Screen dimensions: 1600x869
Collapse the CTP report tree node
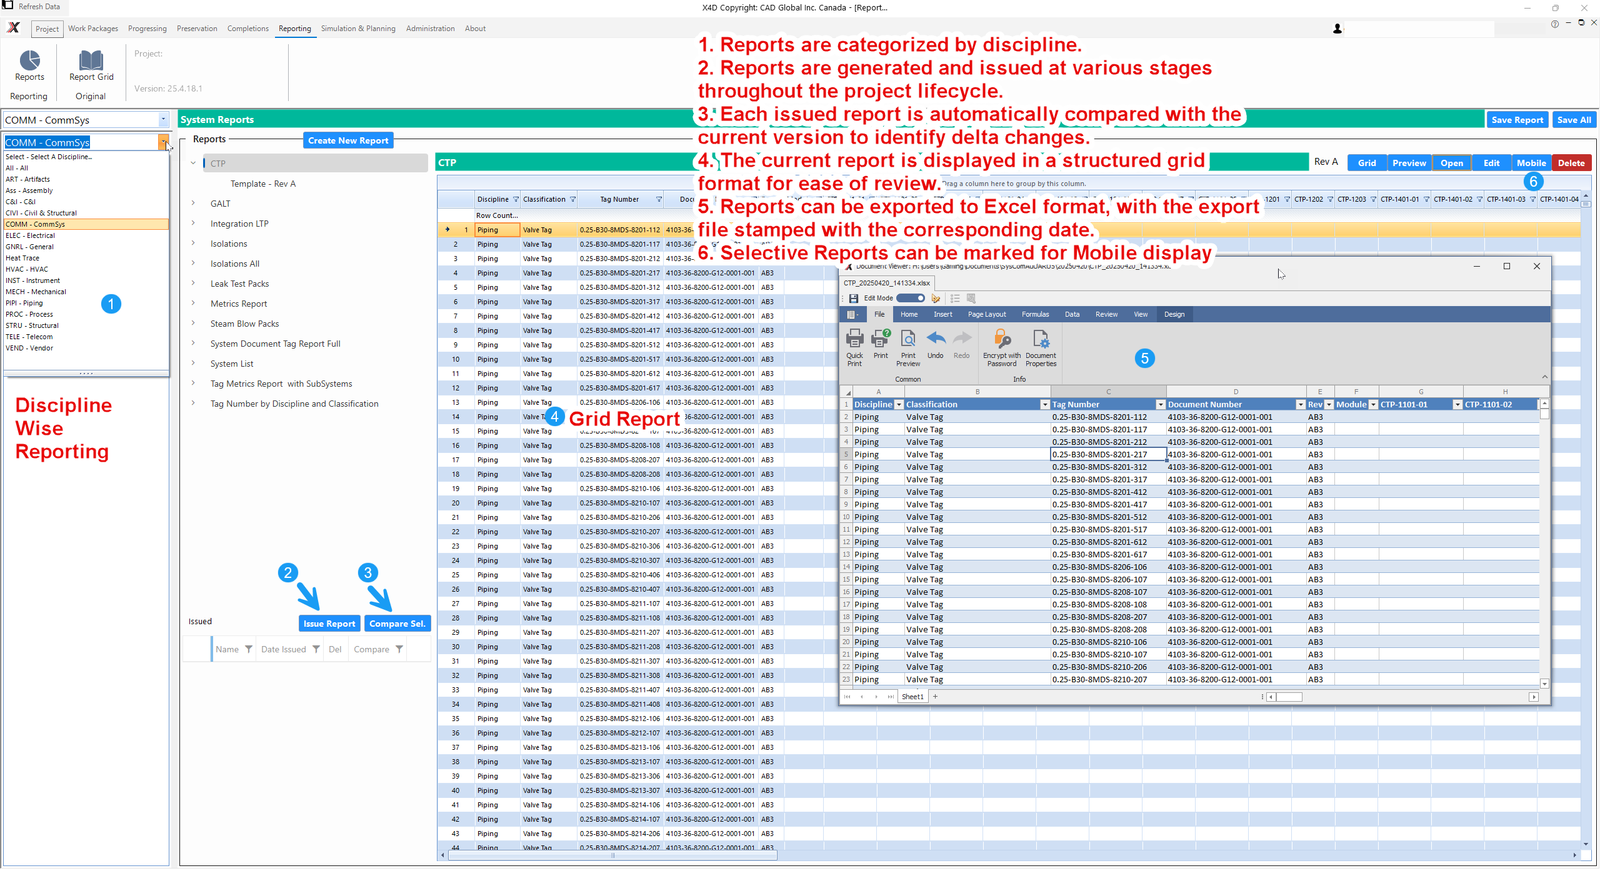tap(193, 163)
